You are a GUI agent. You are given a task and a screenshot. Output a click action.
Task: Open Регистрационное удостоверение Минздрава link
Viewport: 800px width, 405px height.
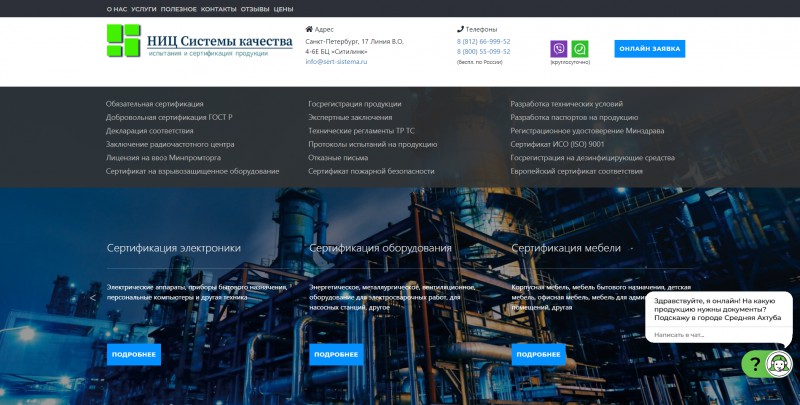point(587,131)
